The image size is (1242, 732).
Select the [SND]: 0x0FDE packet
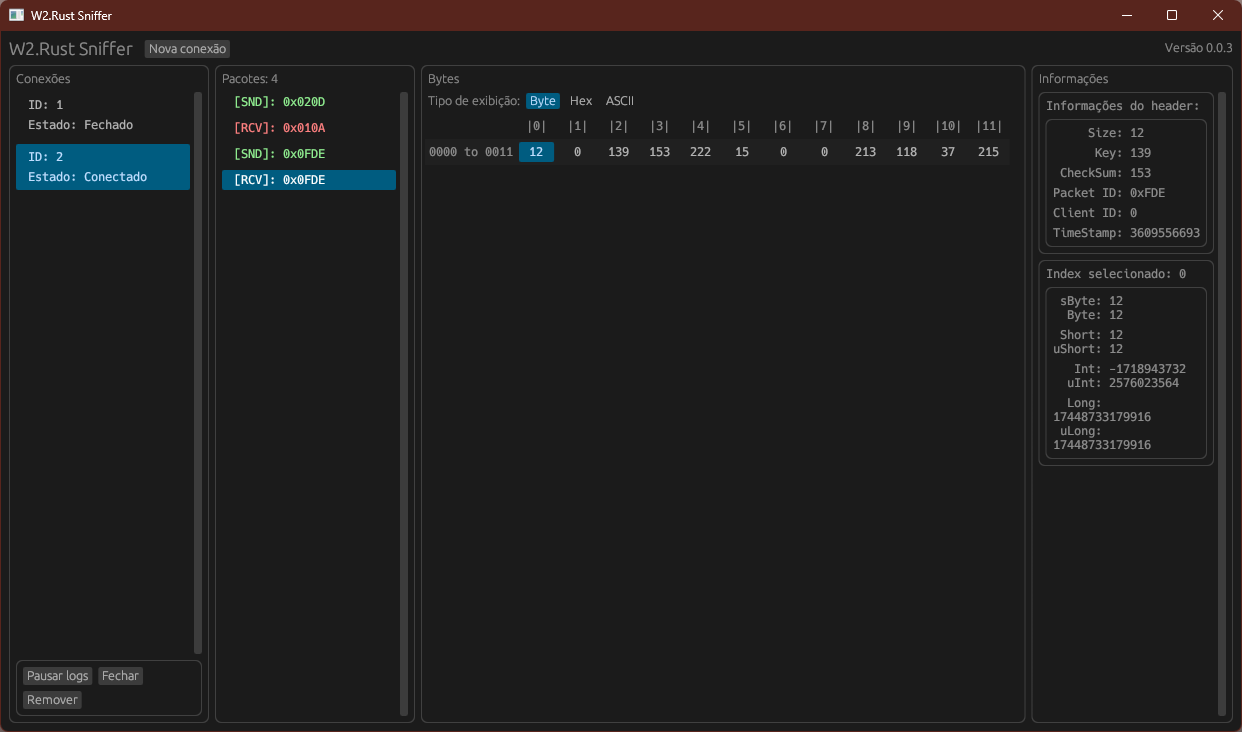click(309, 154)
